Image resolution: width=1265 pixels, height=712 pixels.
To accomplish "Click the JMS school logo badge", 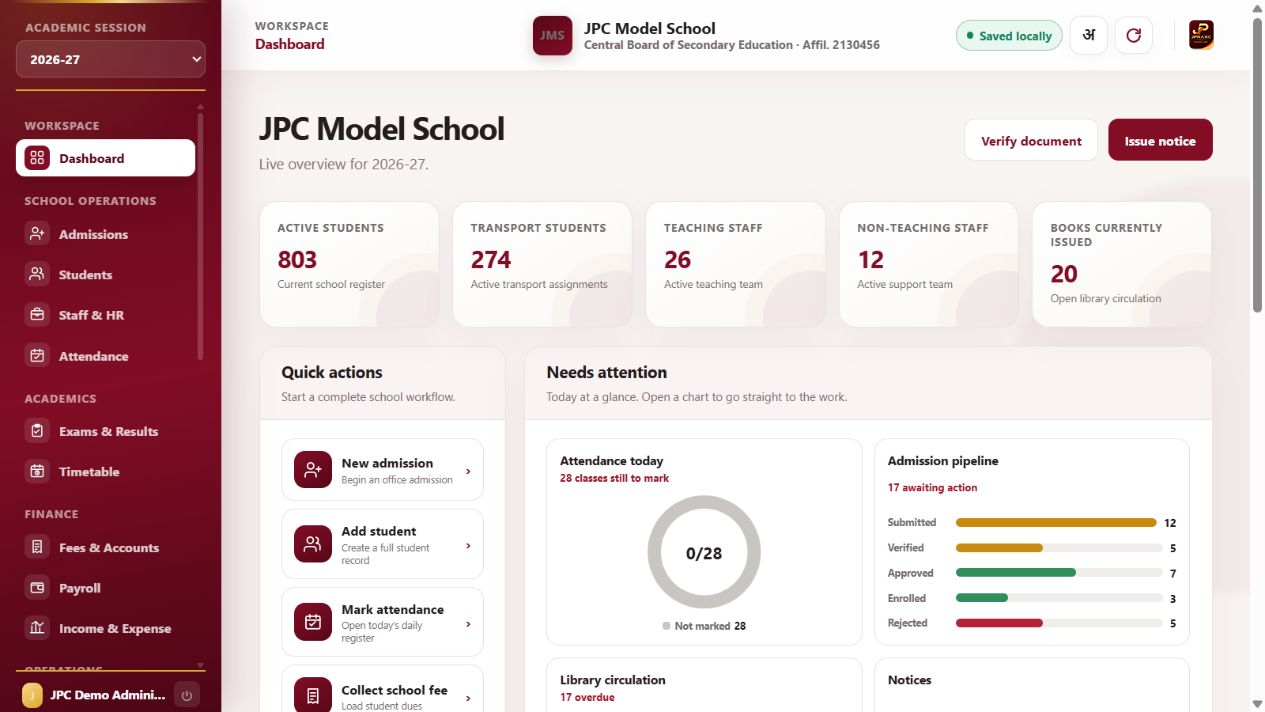I will pos(552,35).
